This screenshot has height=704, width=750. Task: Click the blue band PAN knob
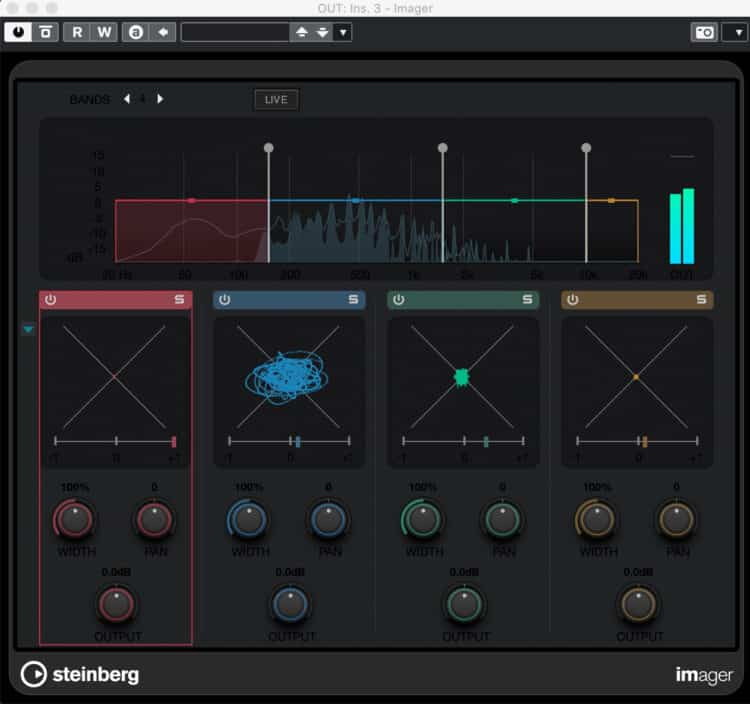tap(328, 518)
